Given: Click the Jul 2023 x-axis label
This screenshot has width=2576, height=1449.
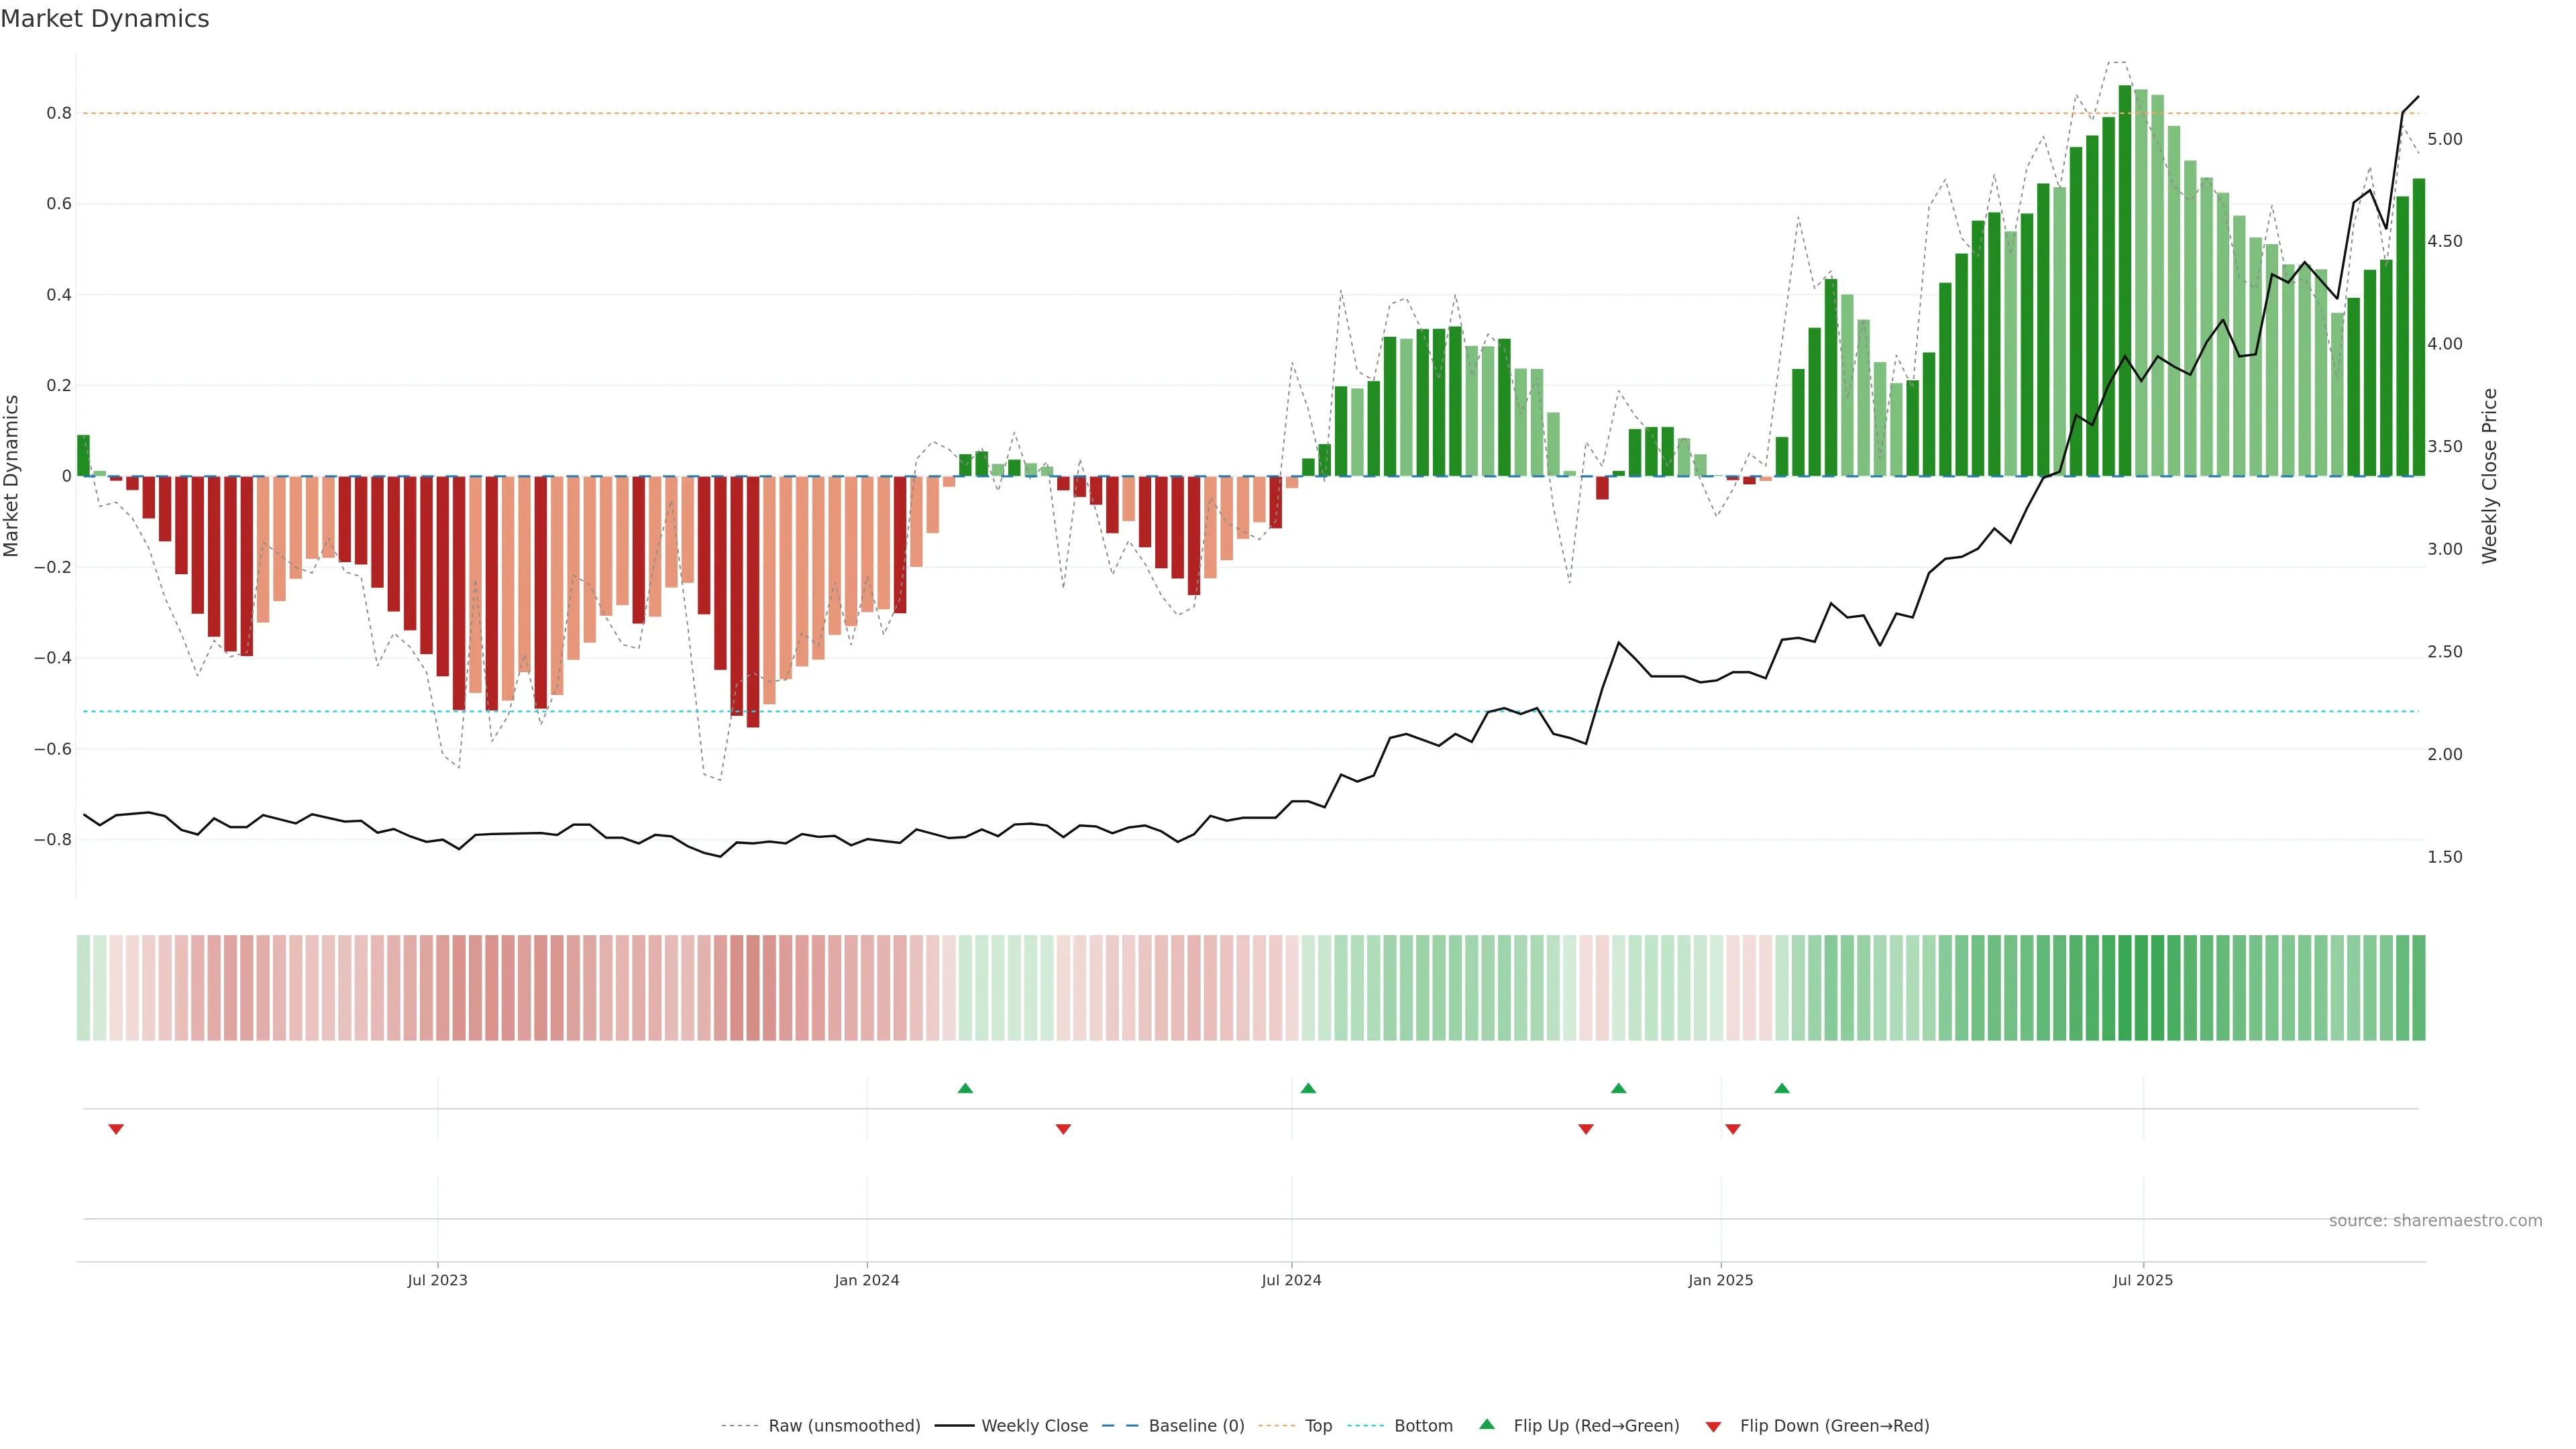Looking at the screenshot, I should [x=437, y=1280].
